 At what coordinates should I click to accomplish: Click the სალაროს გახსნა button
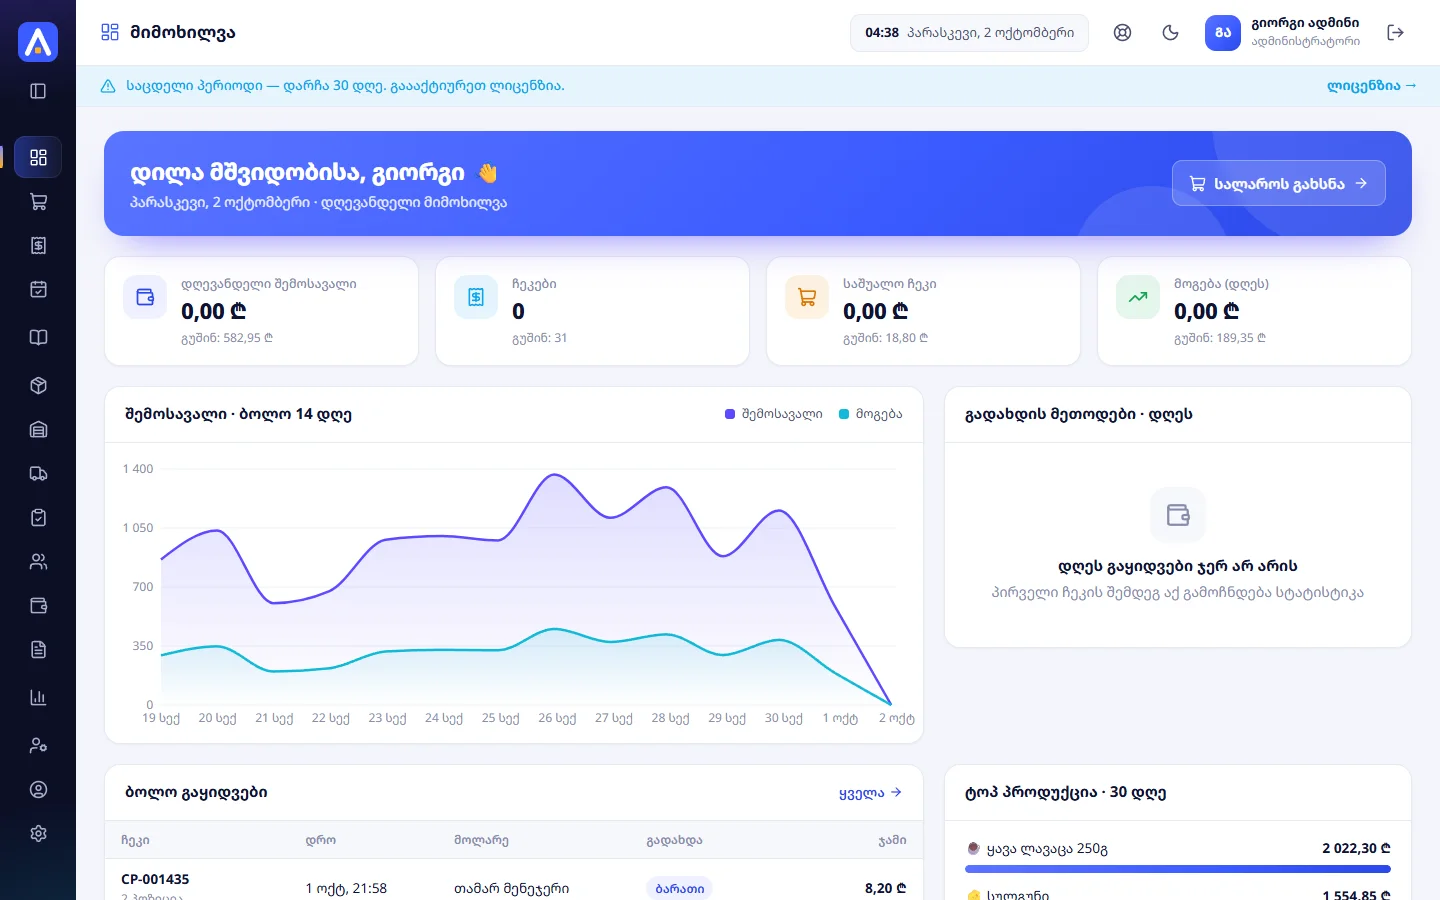coord(1278,183)
